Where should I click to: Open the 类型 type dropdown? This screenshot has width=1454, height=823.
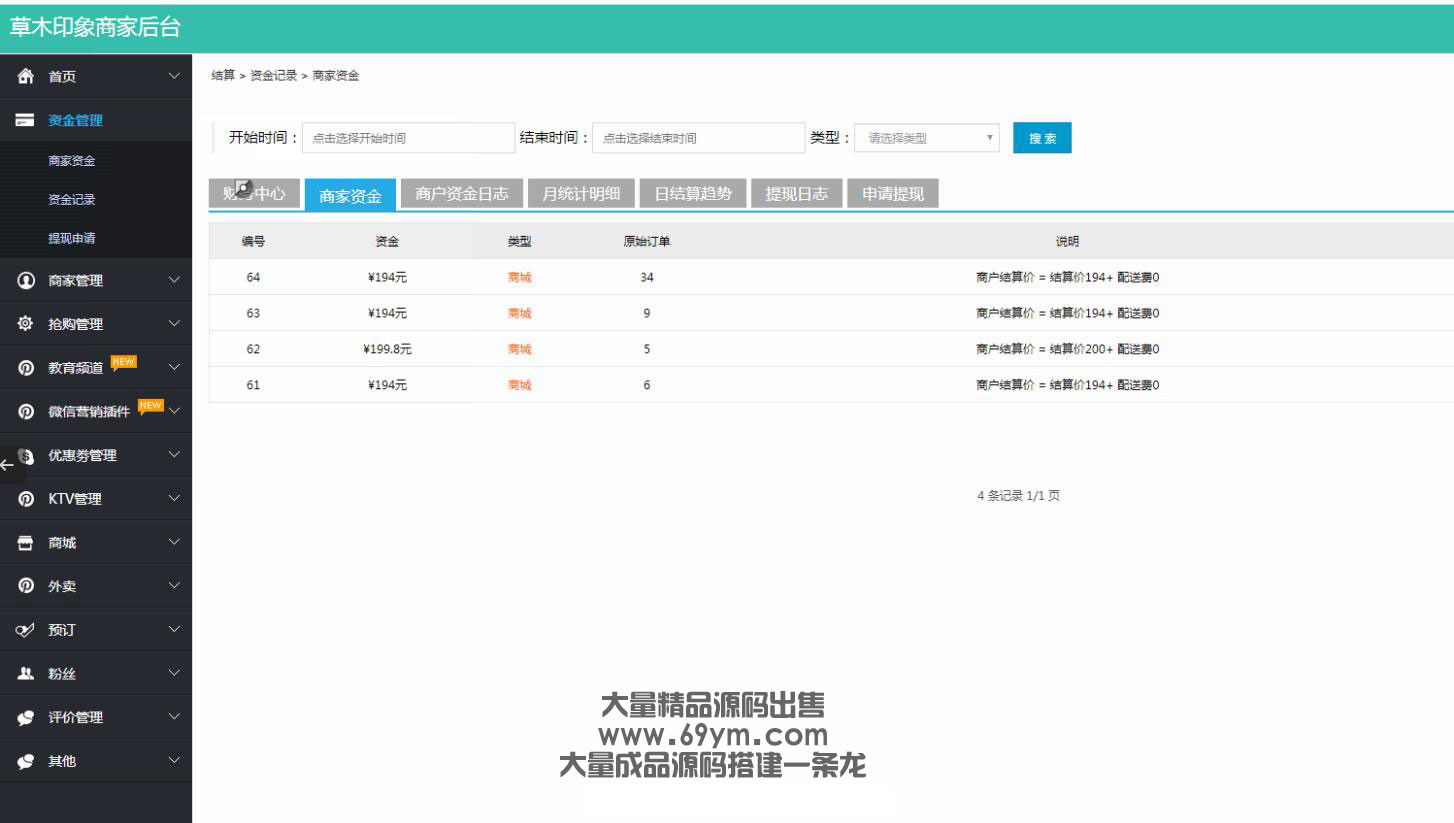click(x=928, y=138)
